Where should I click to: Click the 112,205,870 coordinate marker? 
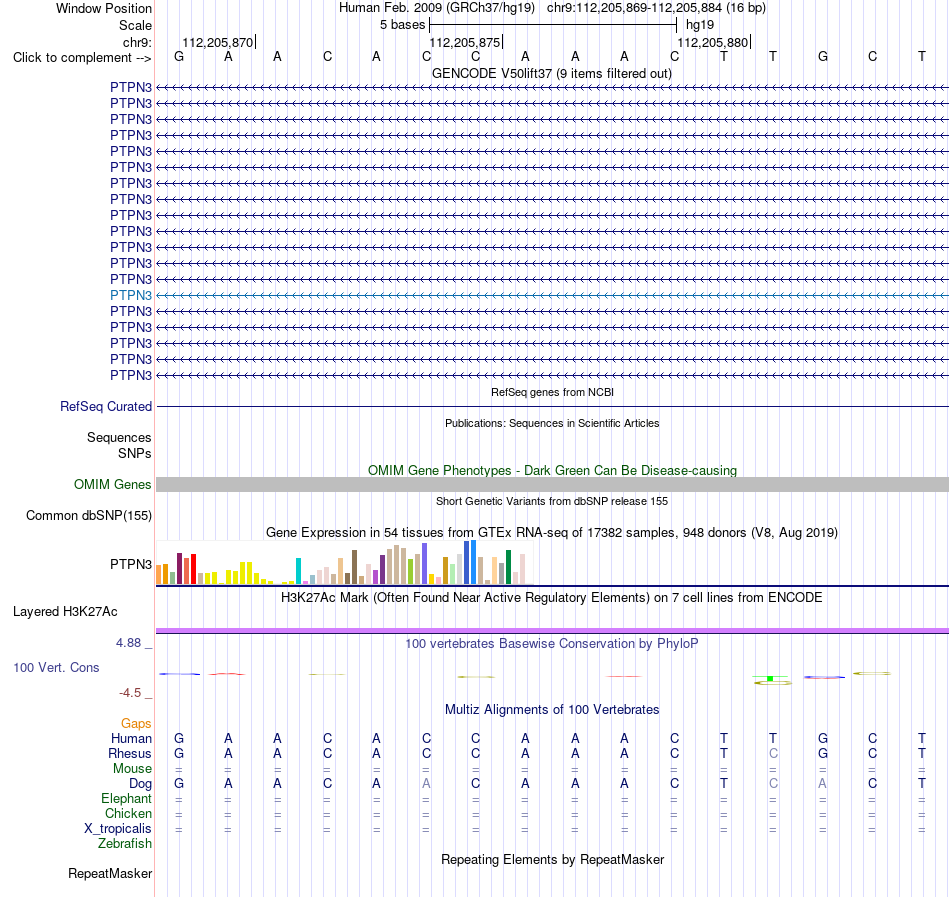tap(218, 42)
